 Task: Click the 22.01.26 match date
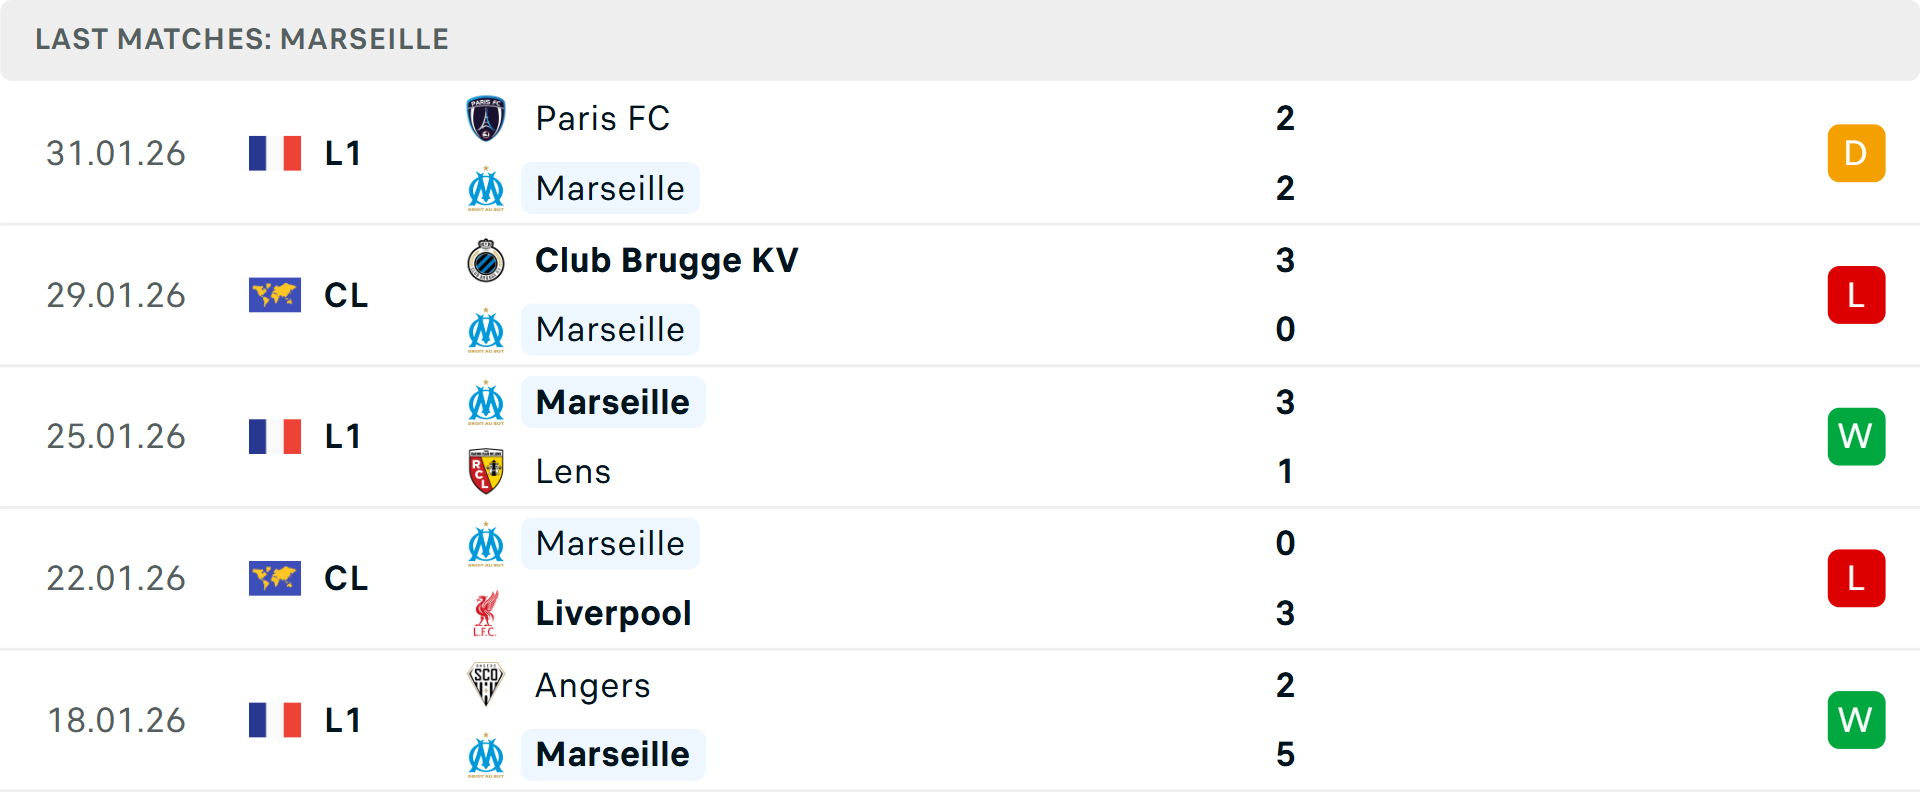[x=116, y=579]
